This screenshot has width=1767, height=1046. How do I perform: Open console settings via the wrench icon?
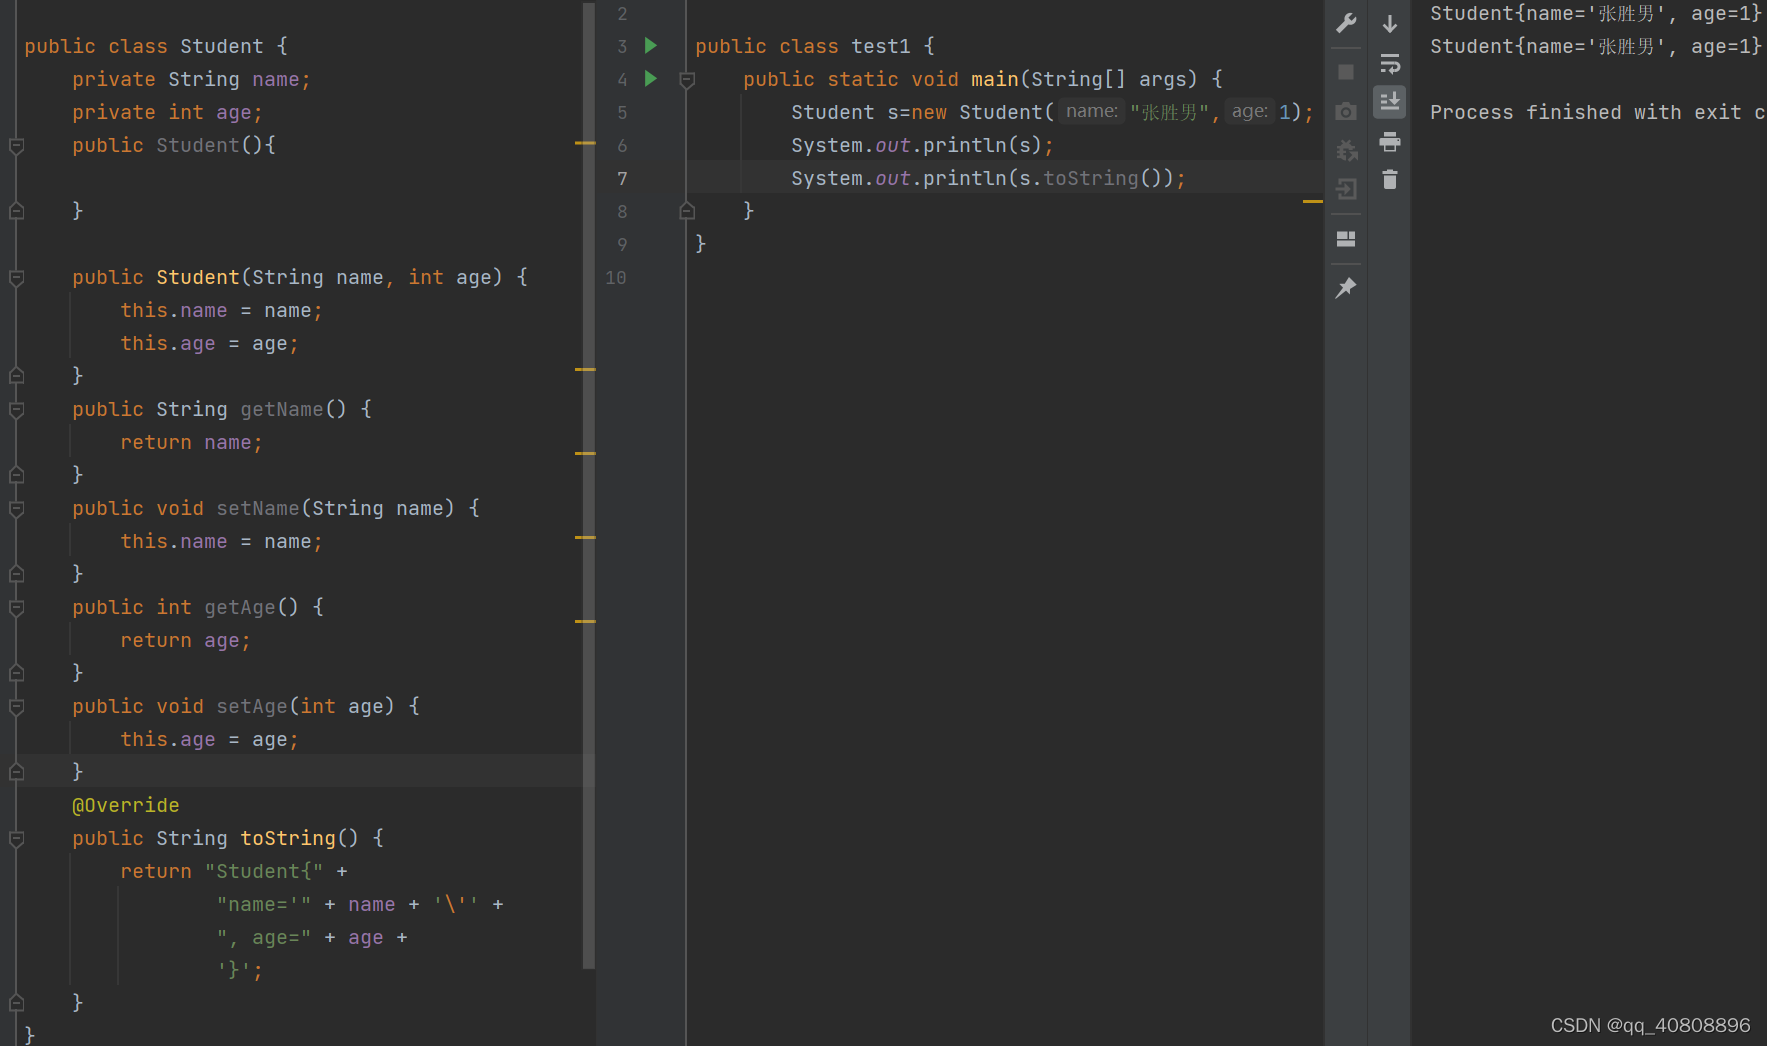[x=1345, y=22]
